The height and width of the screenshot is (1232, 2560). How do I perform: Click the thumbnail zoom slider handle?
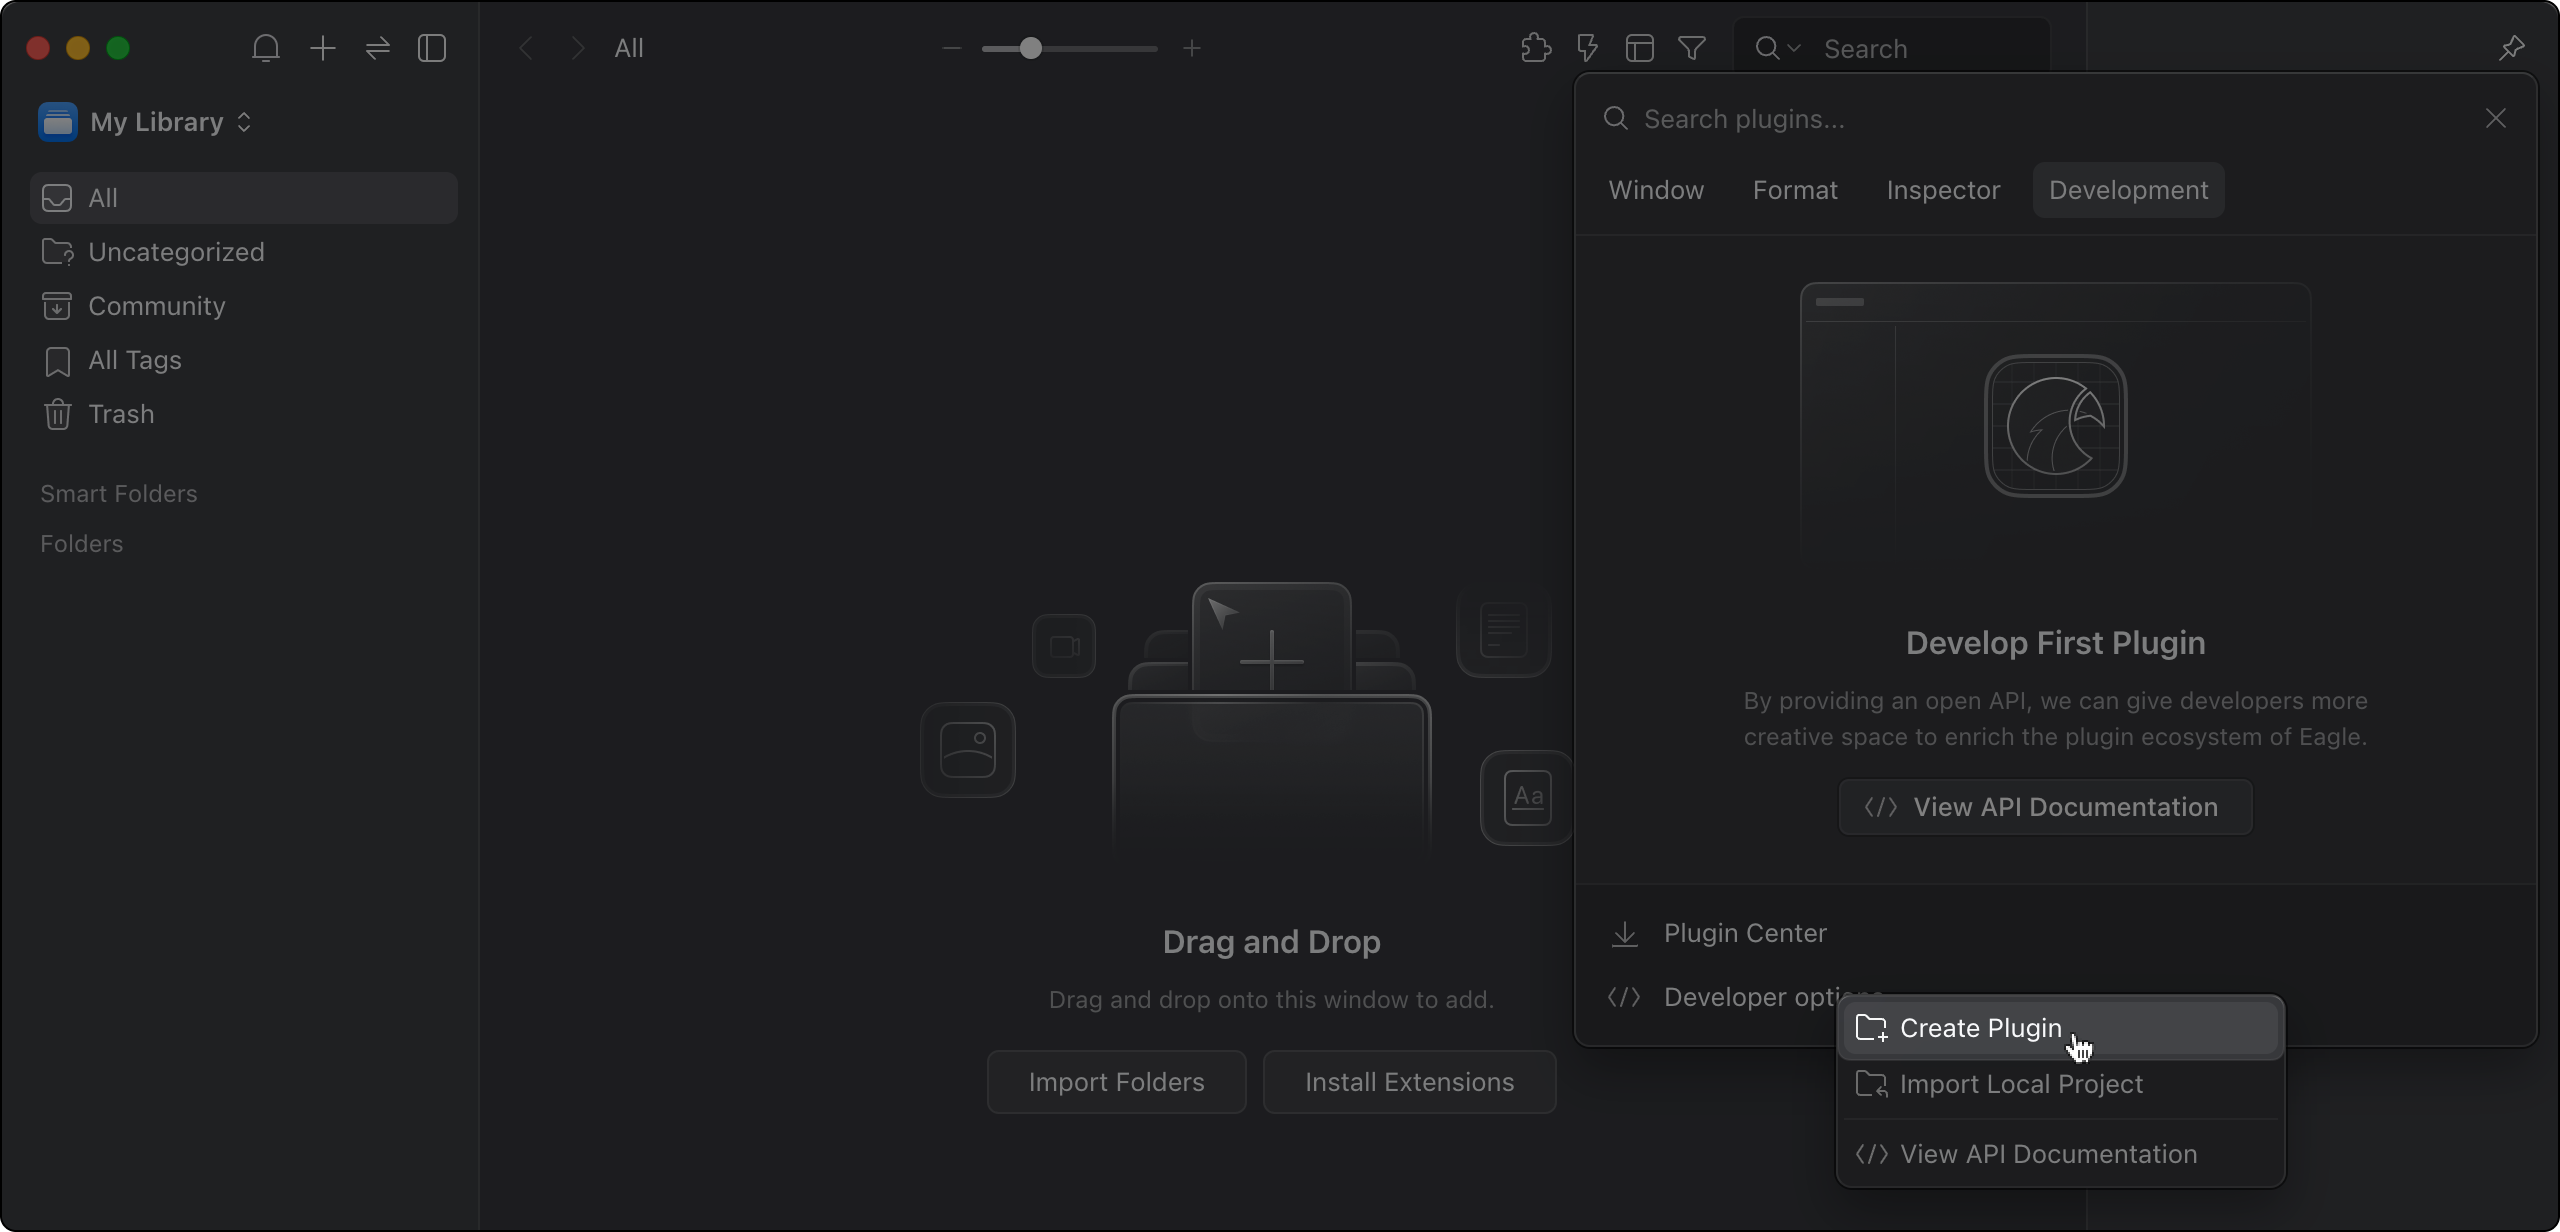pyautogui.click(x=1031, y=48)
